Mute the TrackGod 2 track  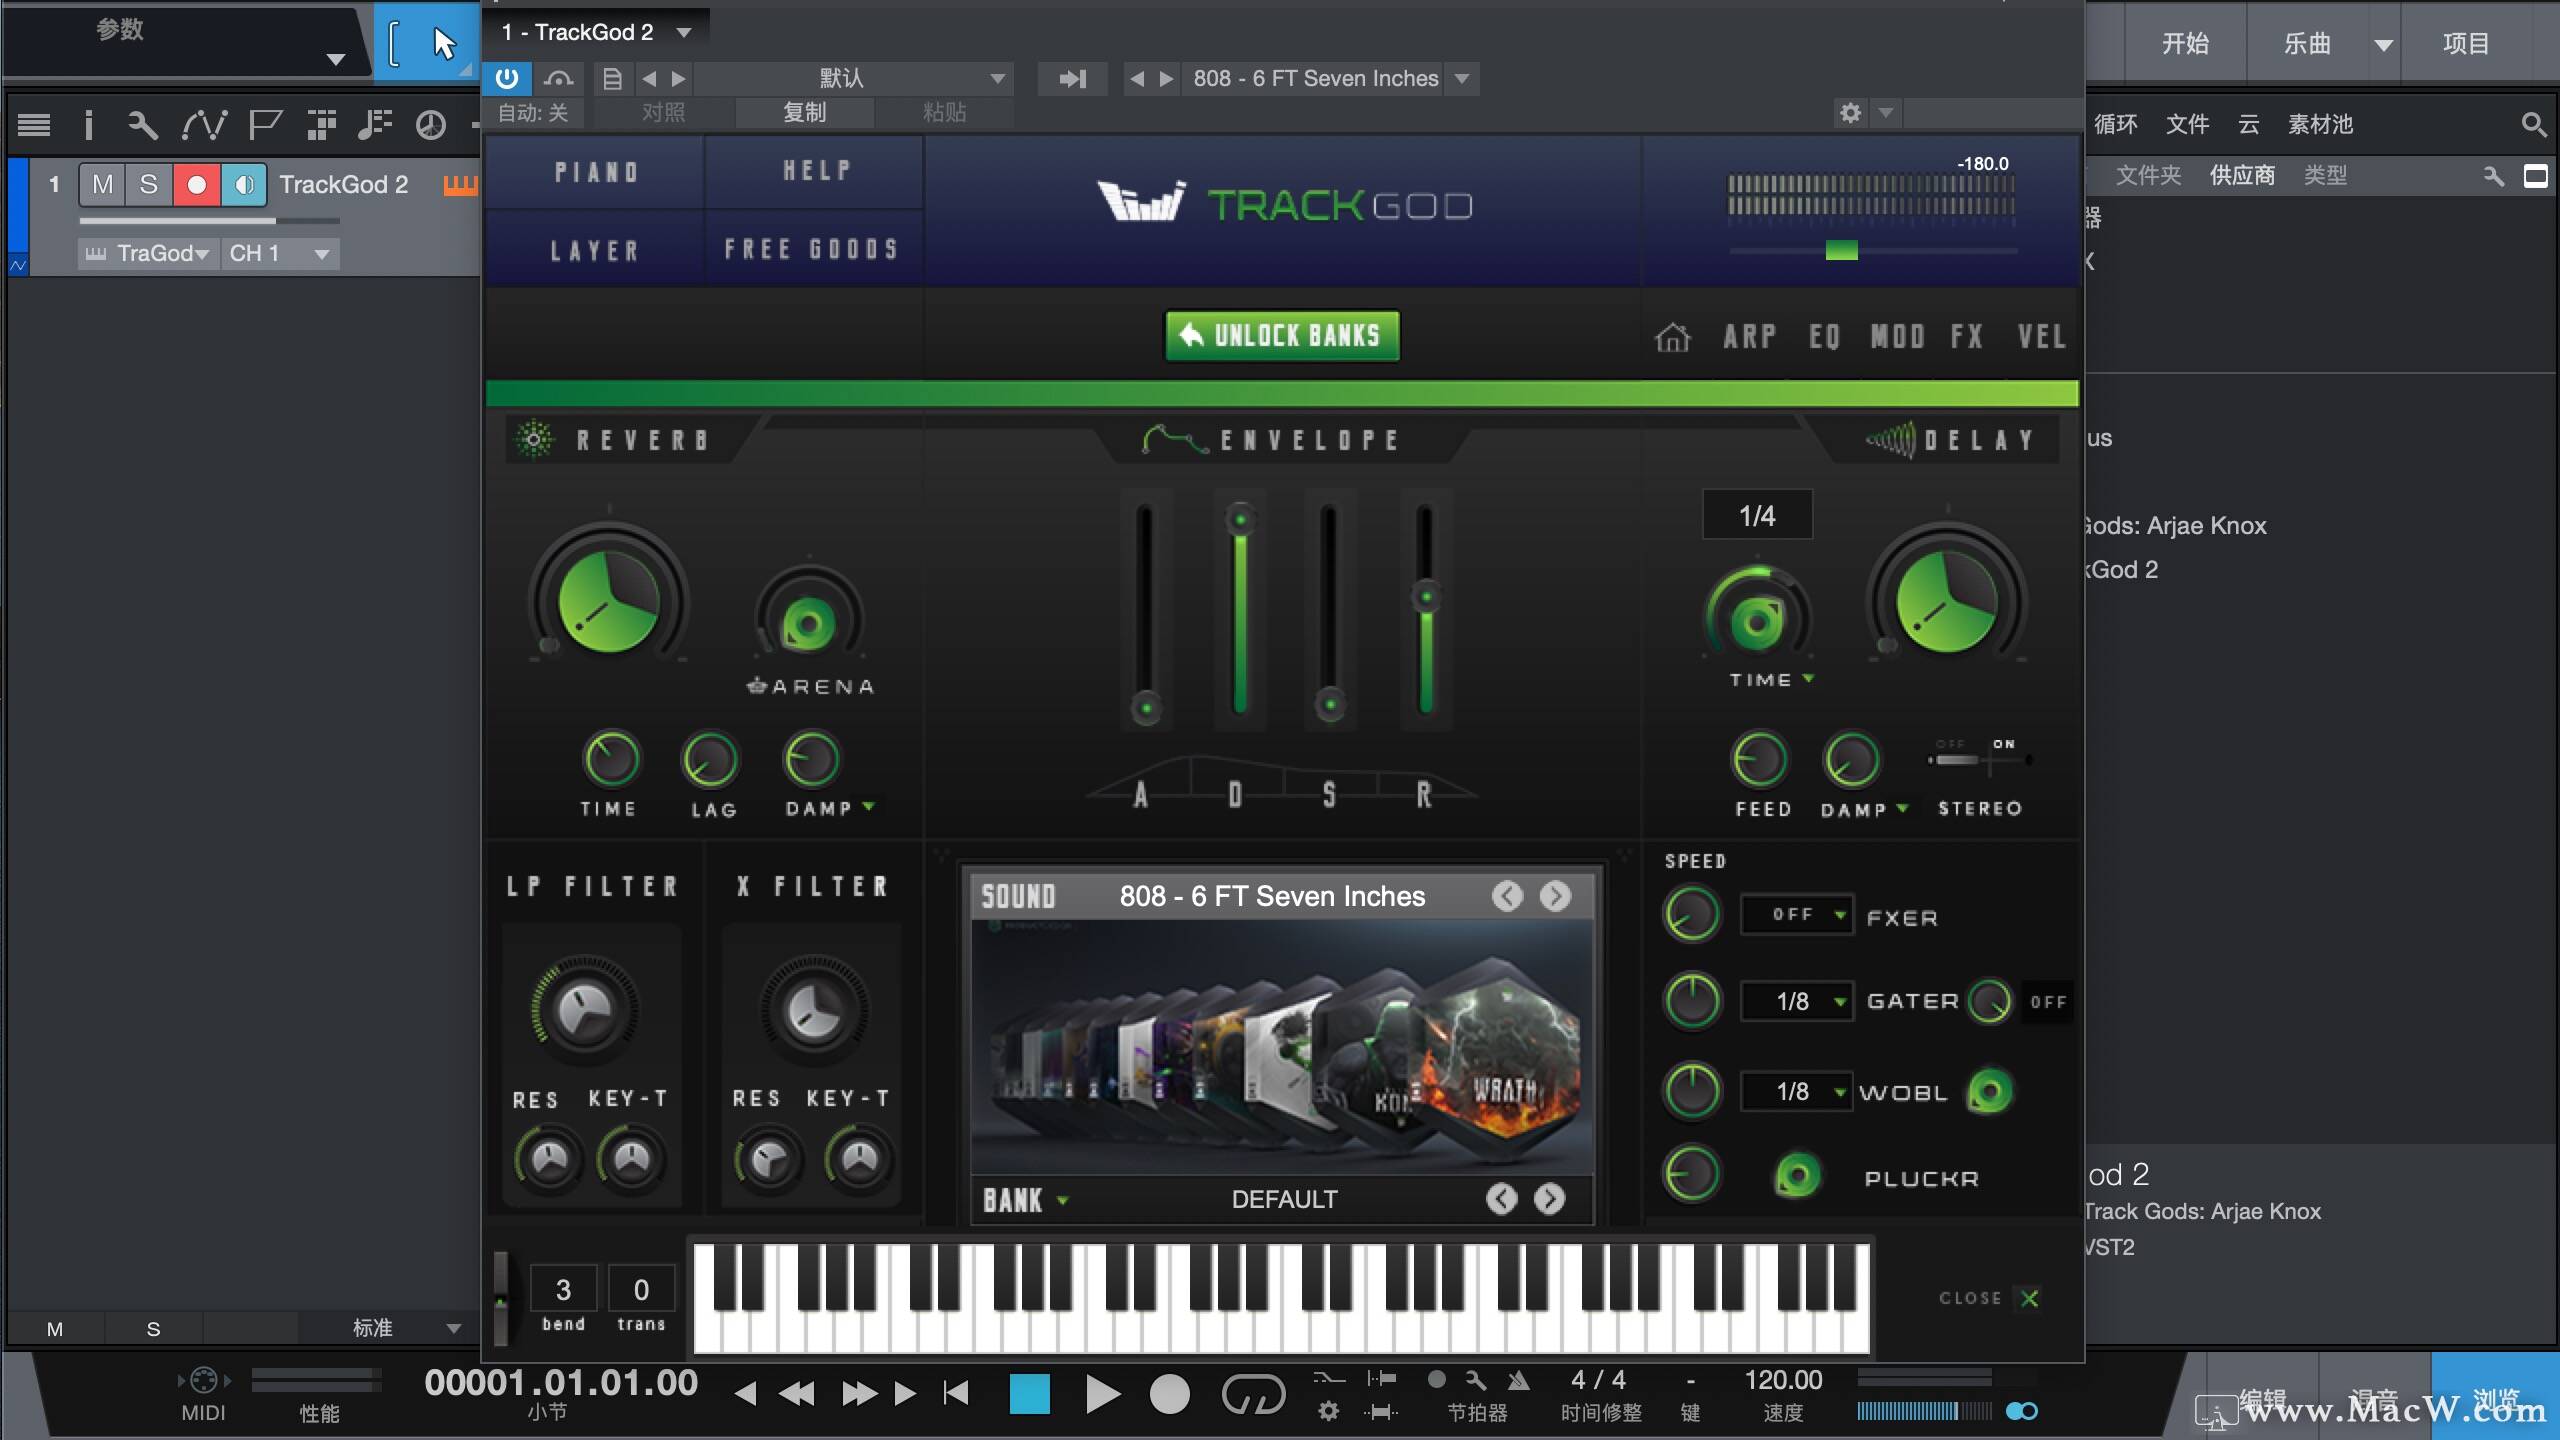coord(102,184)
